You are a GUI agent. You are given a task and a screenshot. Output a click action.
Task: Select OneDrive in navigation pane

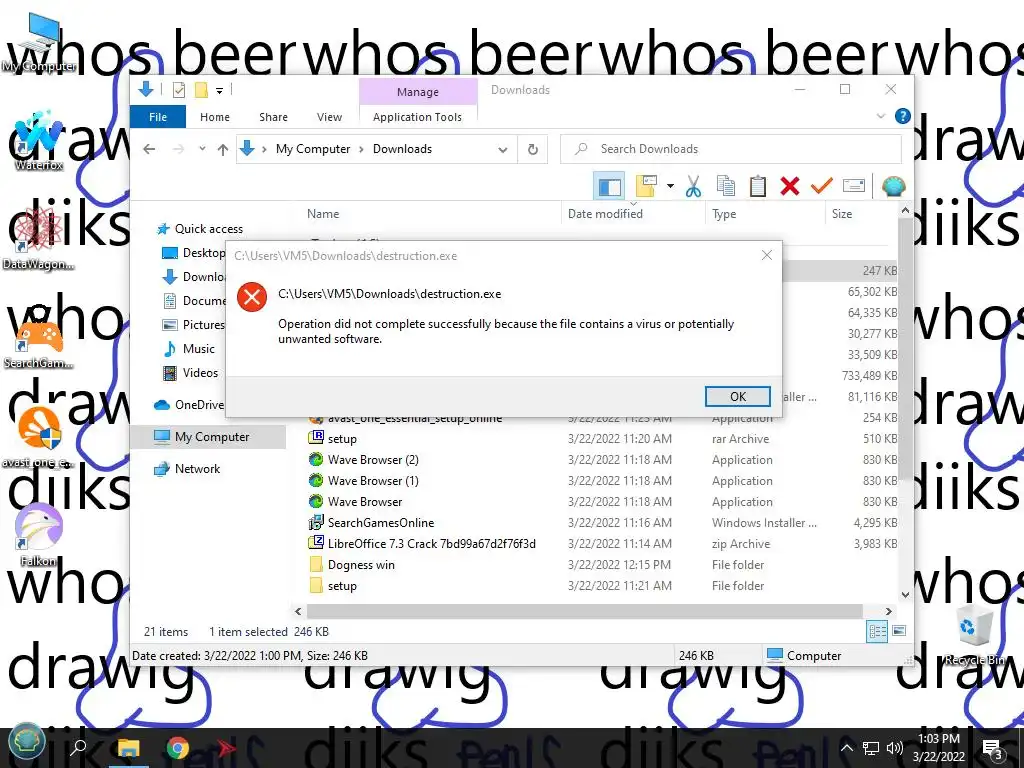click(x=189, y=405)
